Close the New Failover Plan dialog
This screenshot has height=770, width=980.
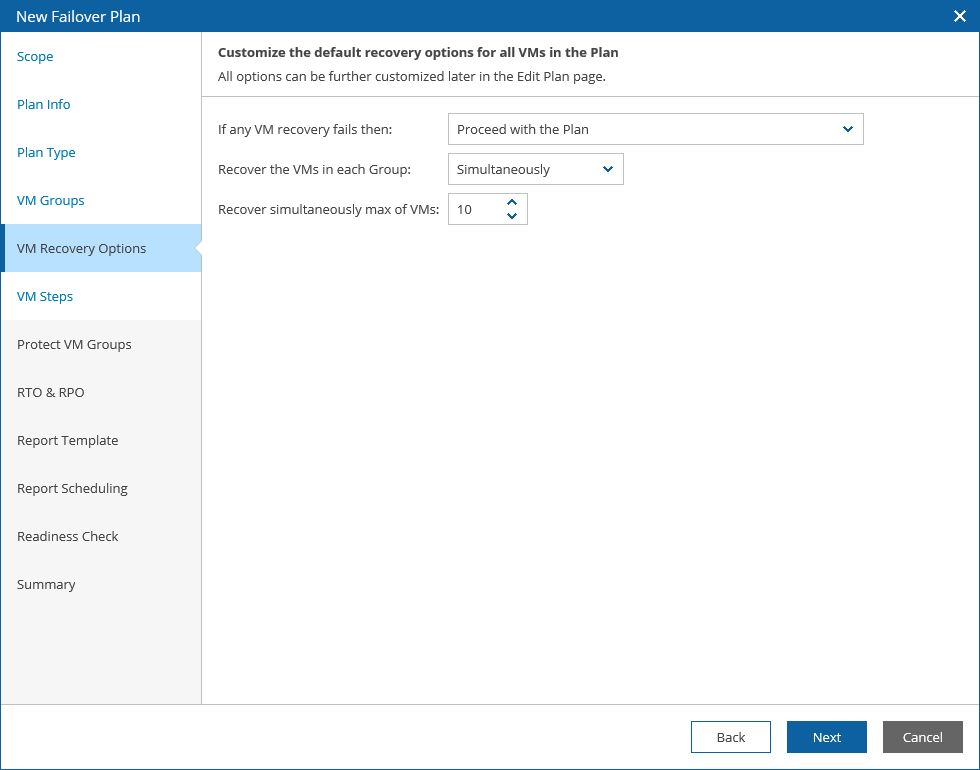click(959, 16)
